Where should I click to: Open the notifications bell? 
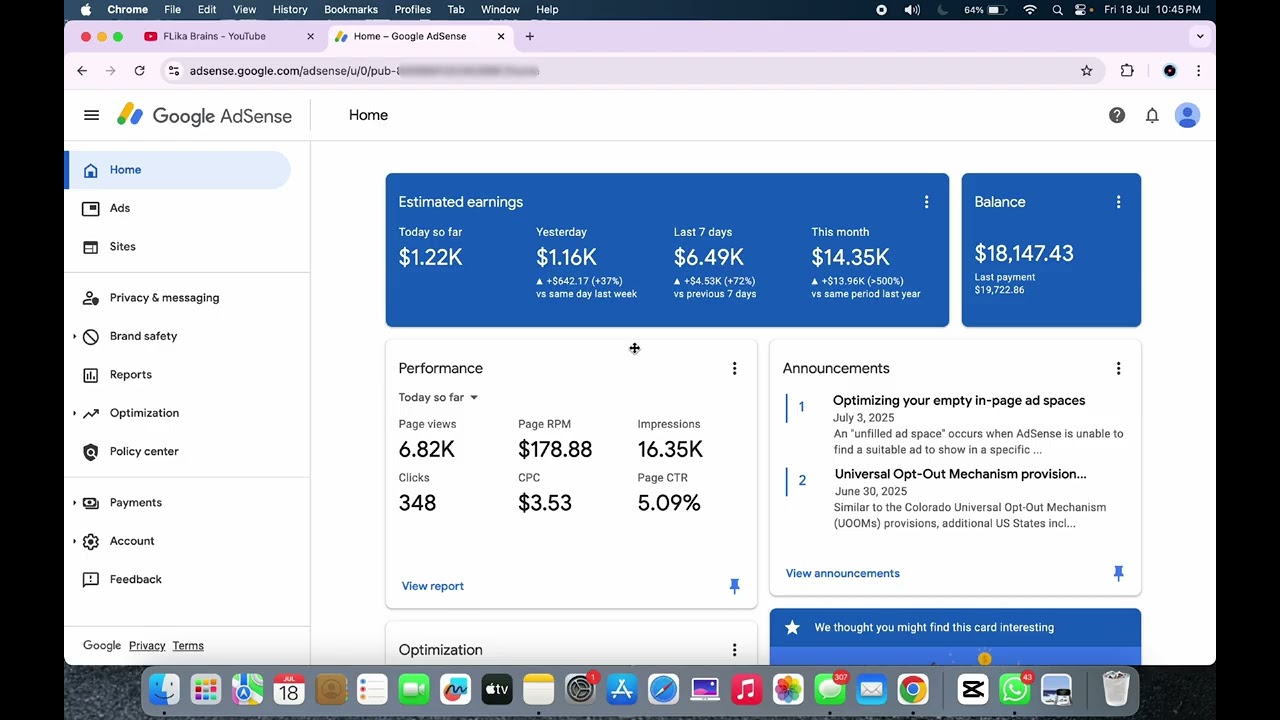click(1152, 115)
